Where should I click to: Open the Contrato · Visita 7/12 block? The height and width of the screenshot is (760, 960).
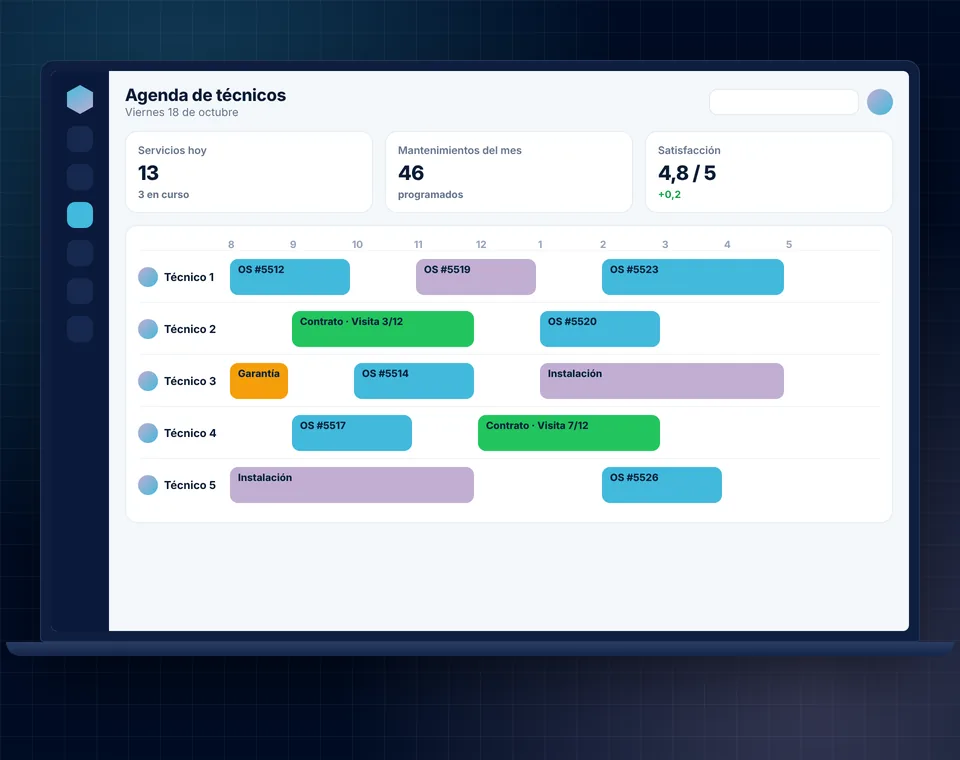[569, 433]
